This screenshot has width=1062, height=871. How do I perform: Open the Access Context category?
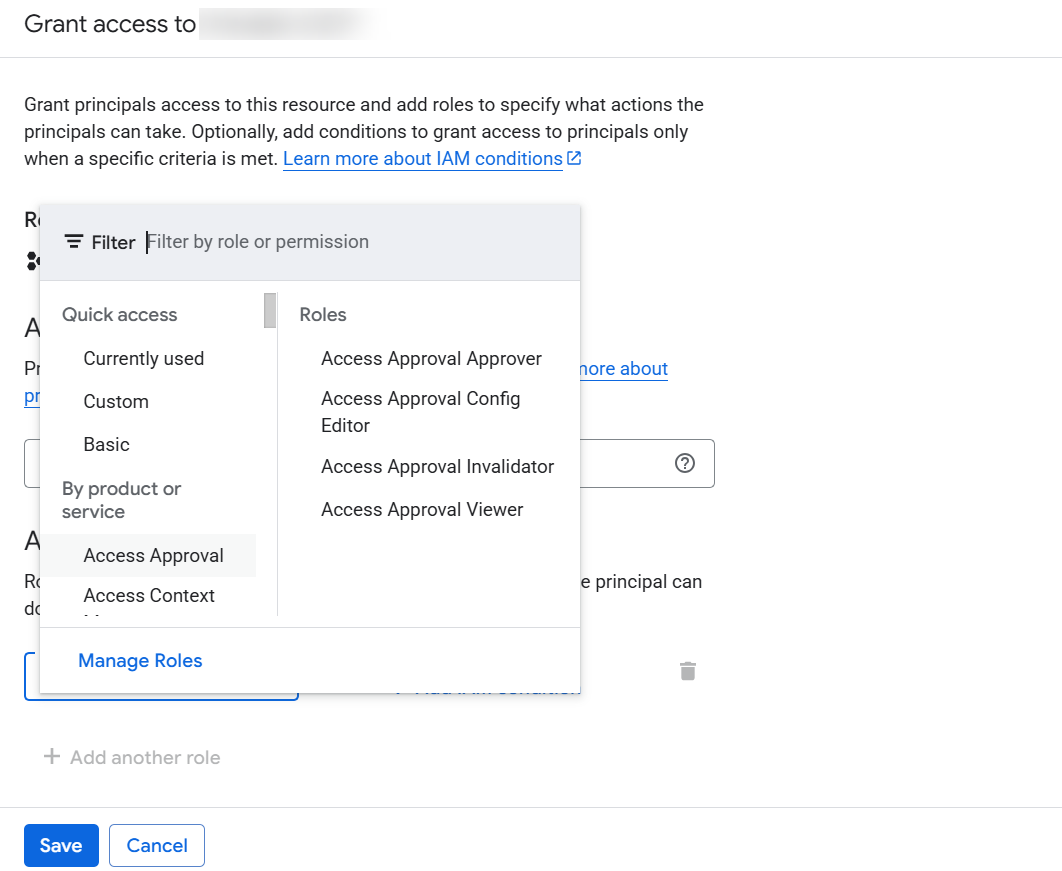149,596
